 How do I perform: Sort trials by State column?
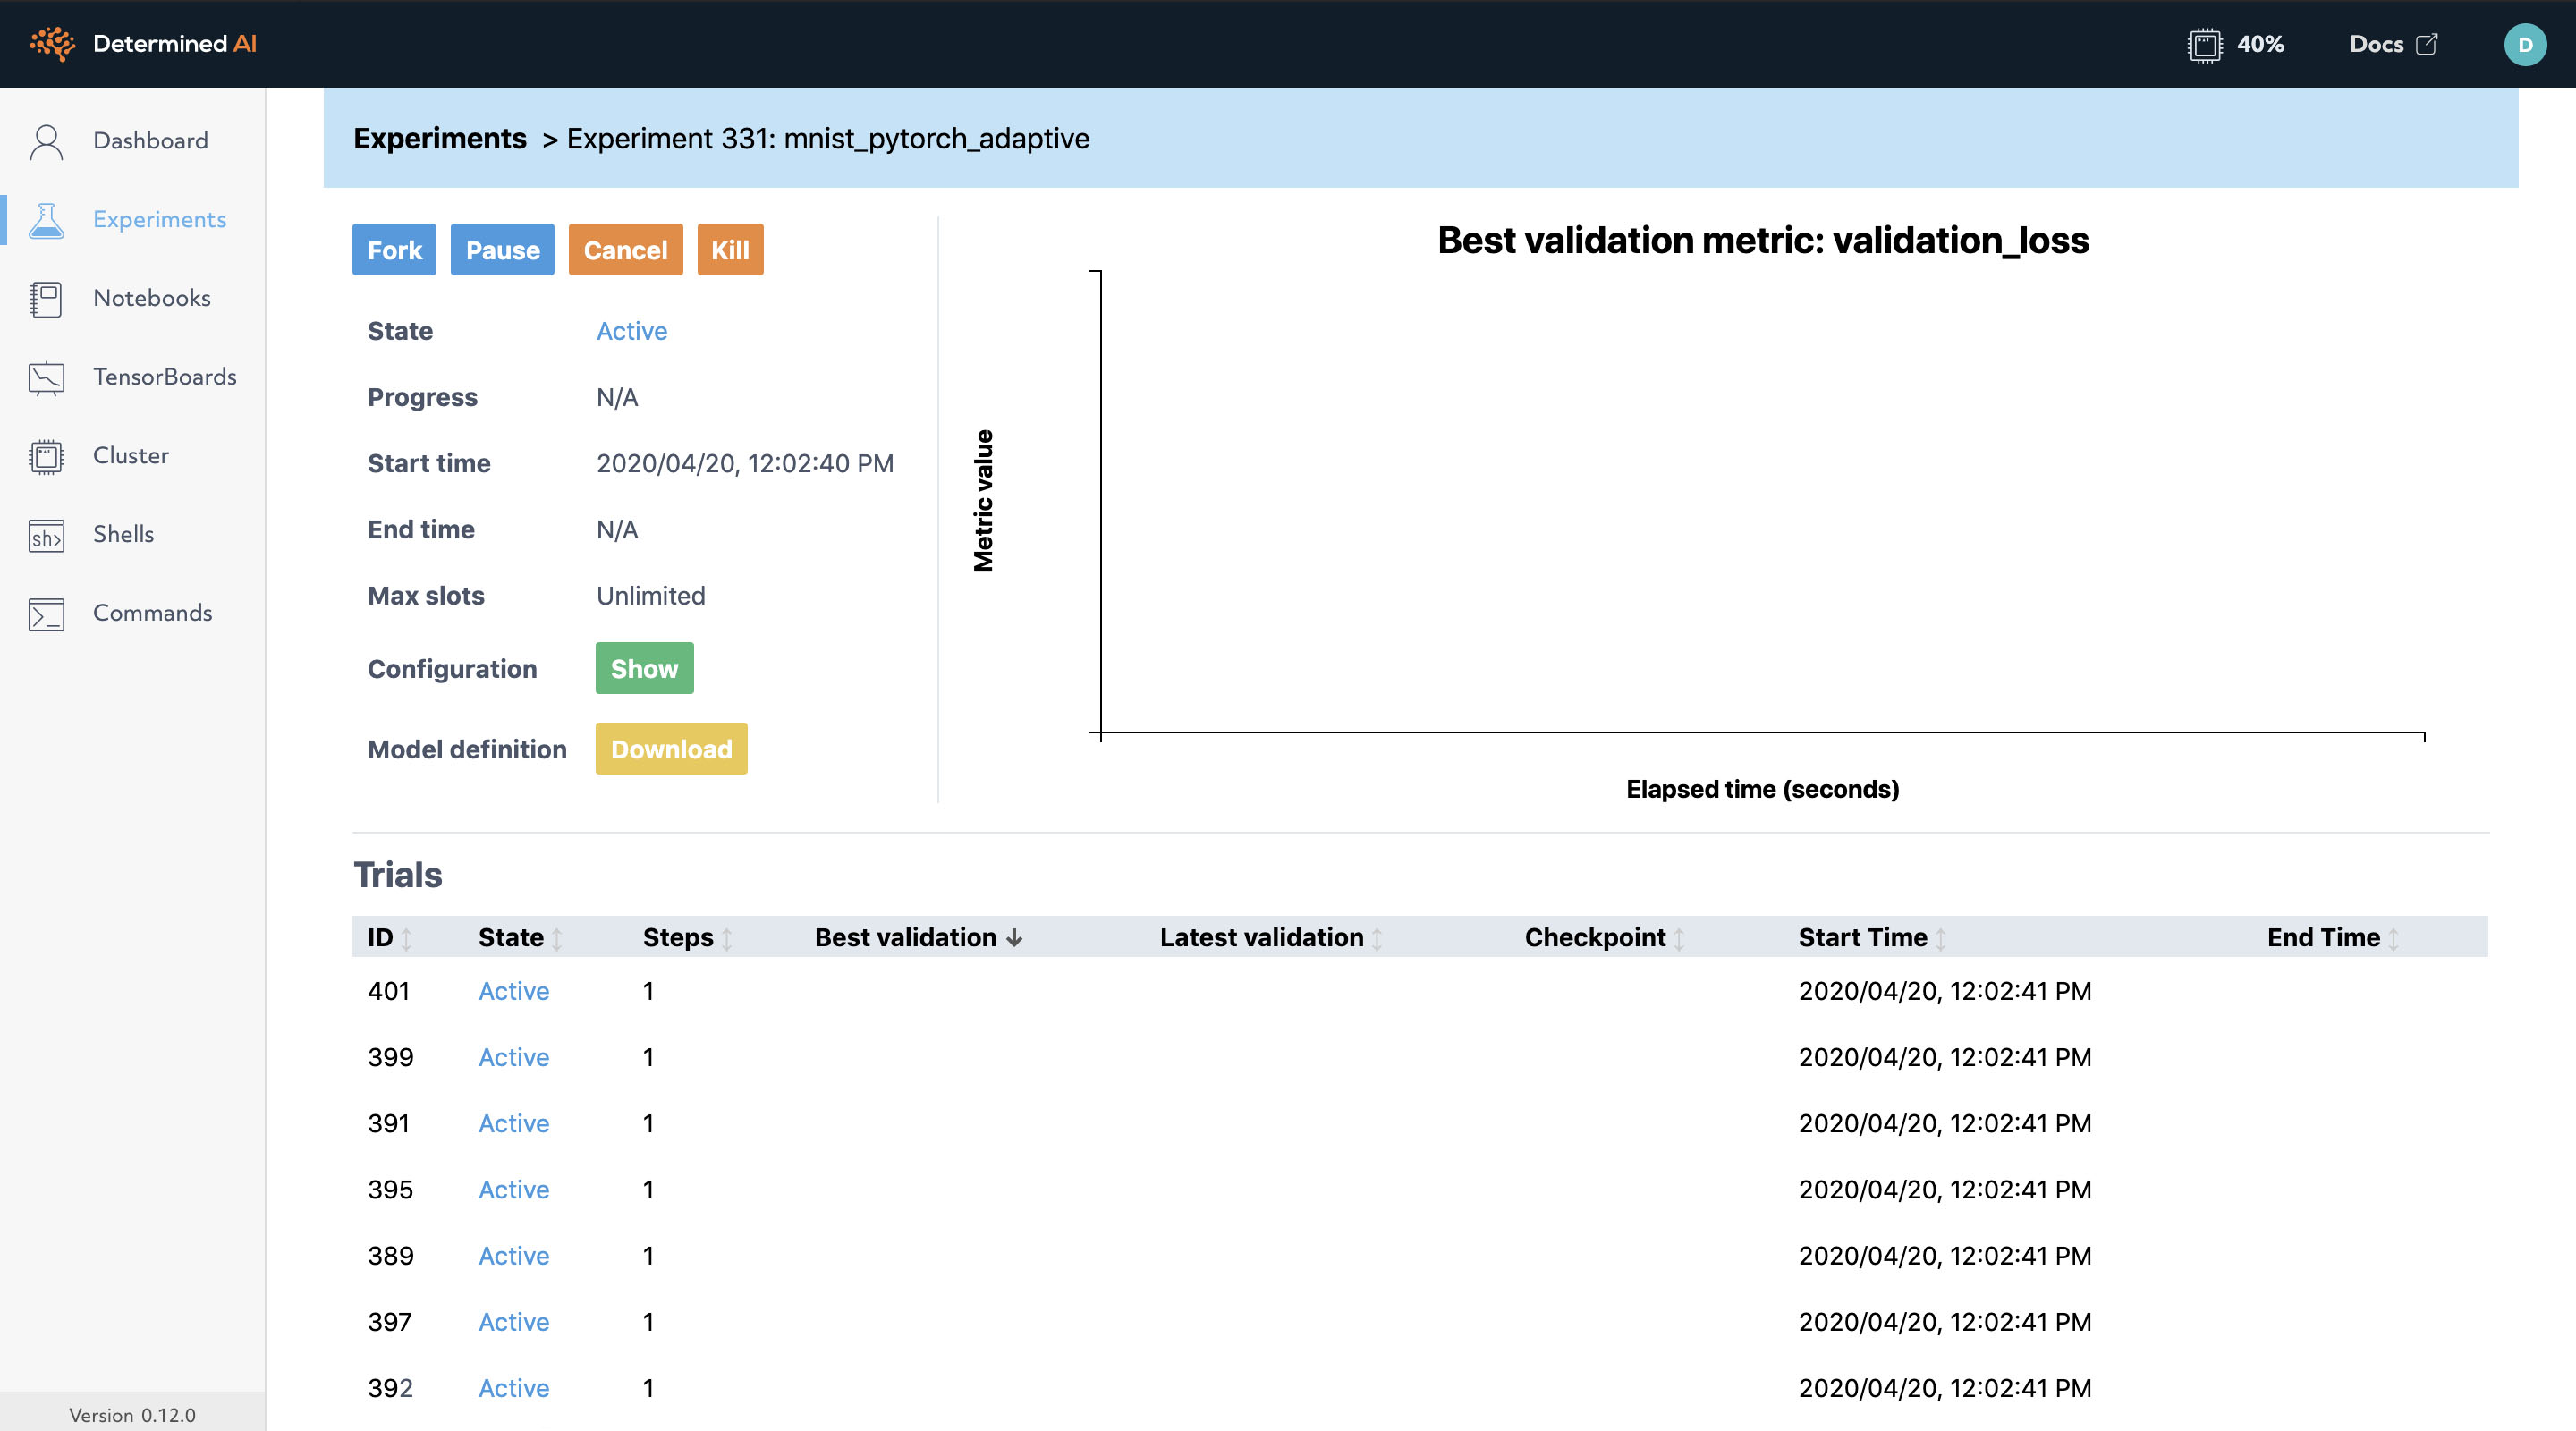(520, 938)
